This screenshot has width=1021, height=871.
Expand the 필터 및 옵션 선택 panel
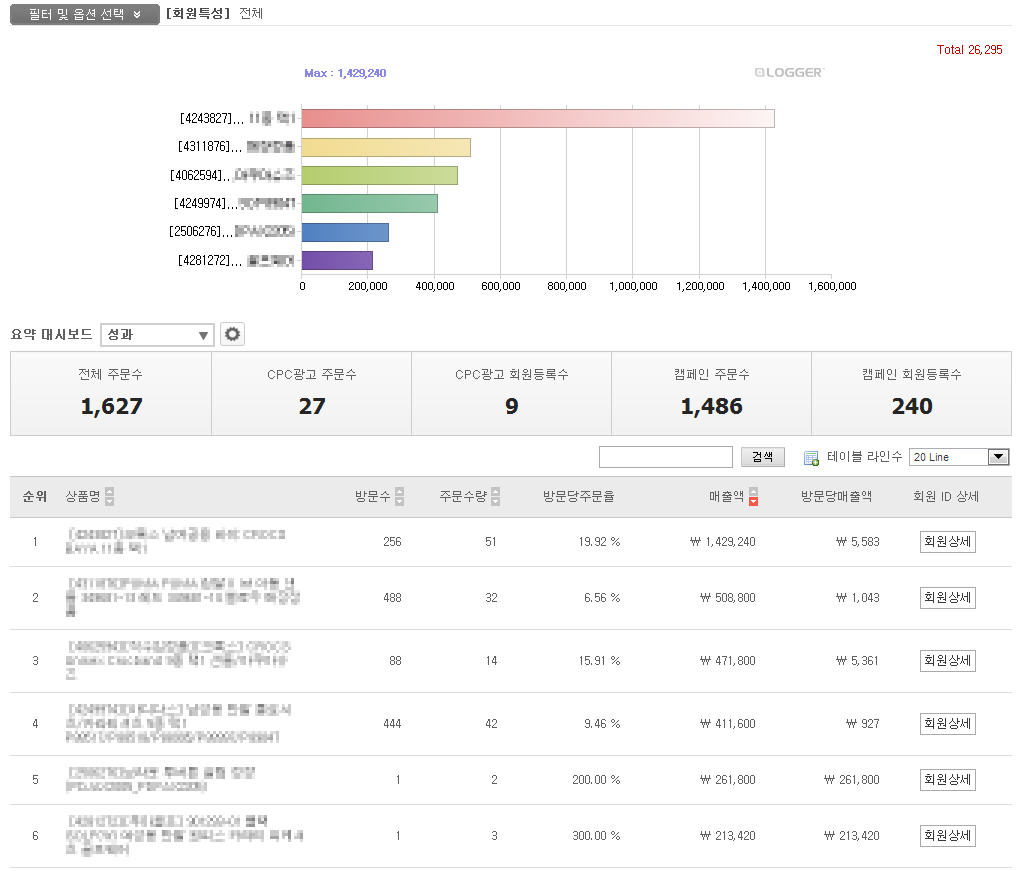(84, 15)
